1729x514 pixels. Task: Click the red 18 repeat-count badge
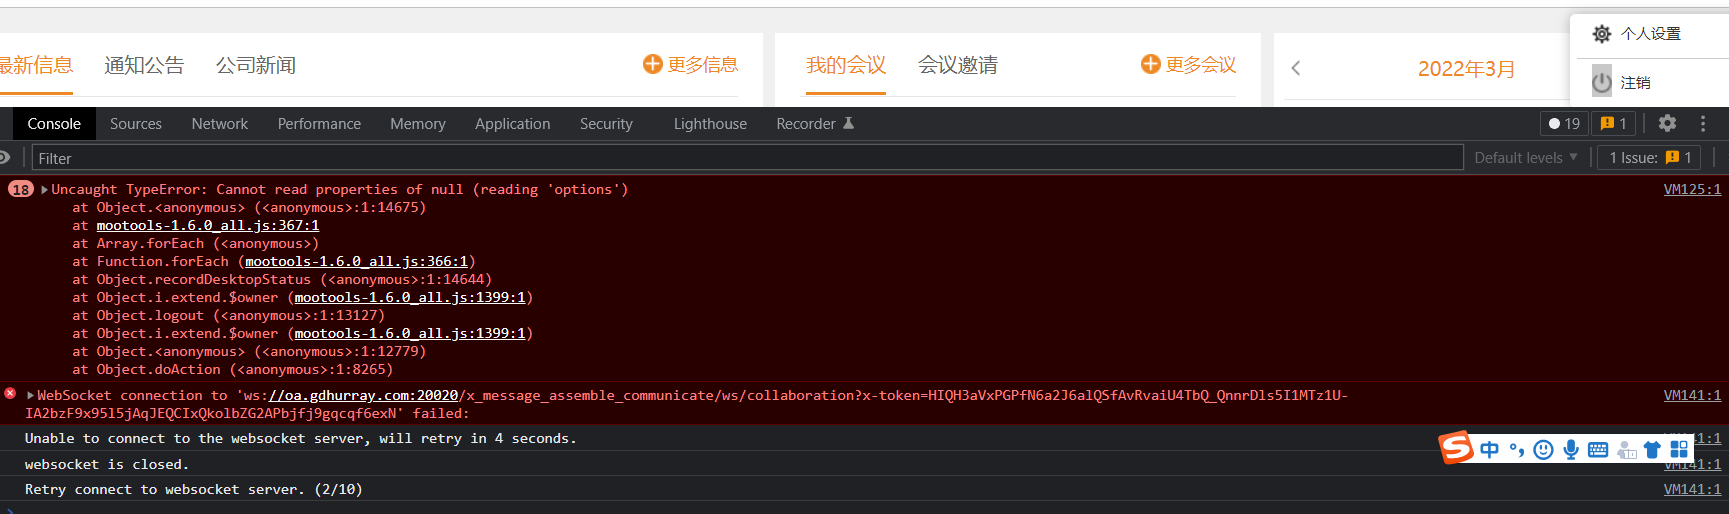coord(21,189)
